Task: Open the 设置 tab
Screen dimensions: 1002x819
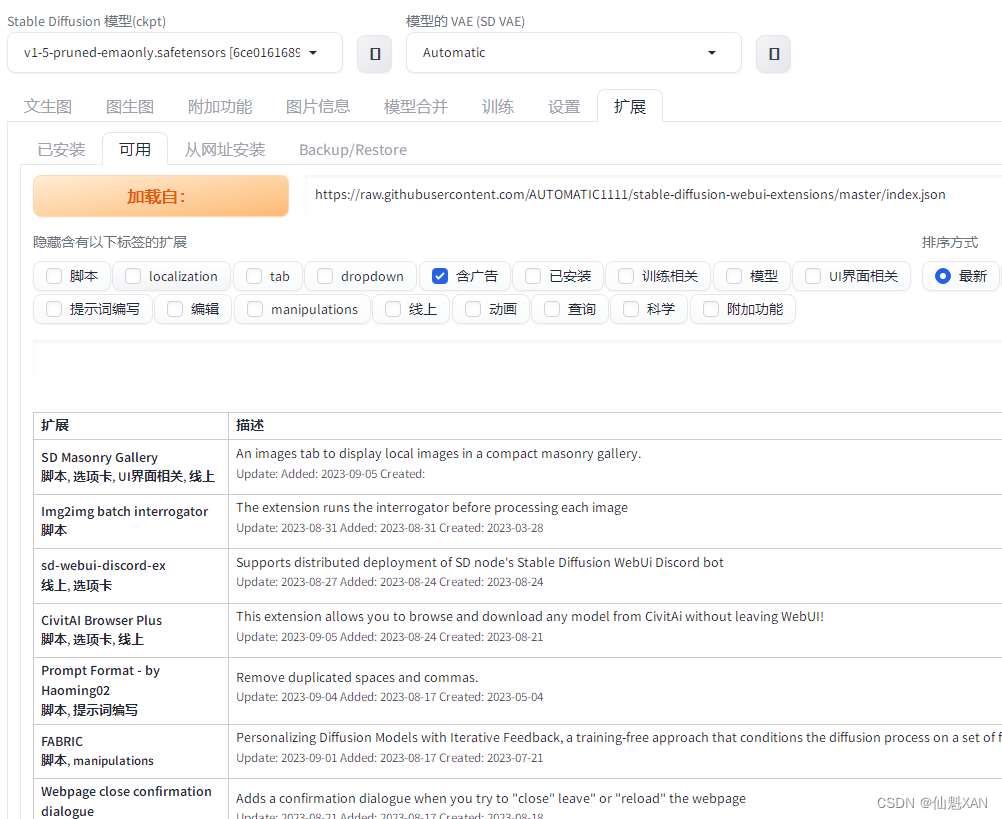Action: tap(563, 105)
